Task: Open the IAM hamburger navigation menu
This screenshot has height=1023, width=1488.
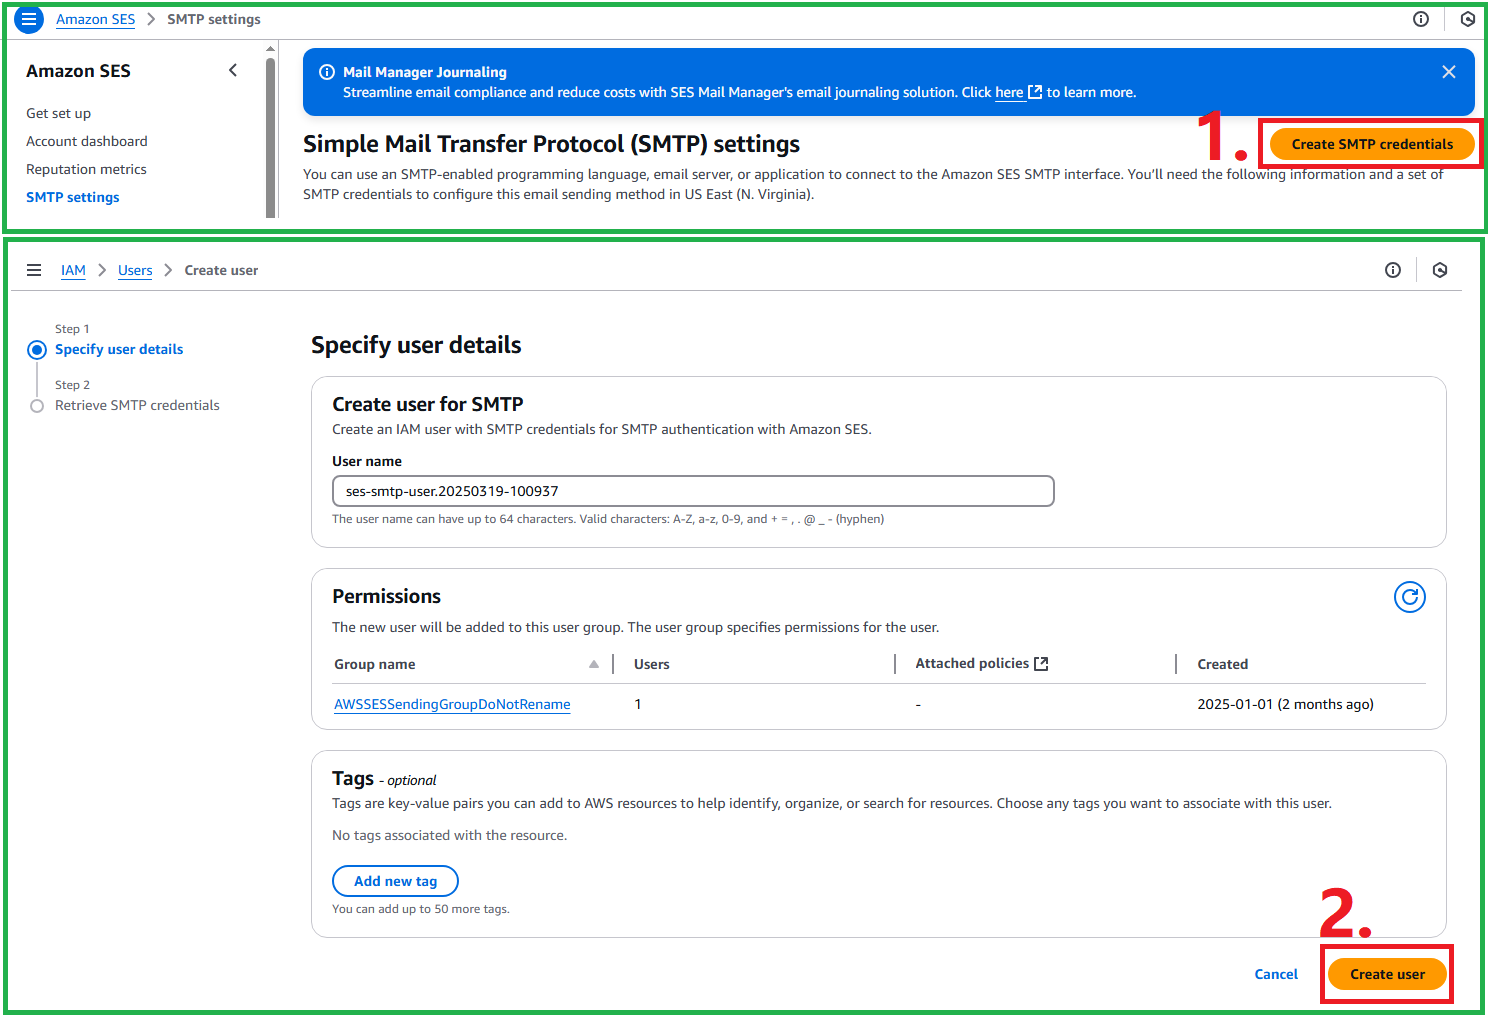Action: (34, 270)
